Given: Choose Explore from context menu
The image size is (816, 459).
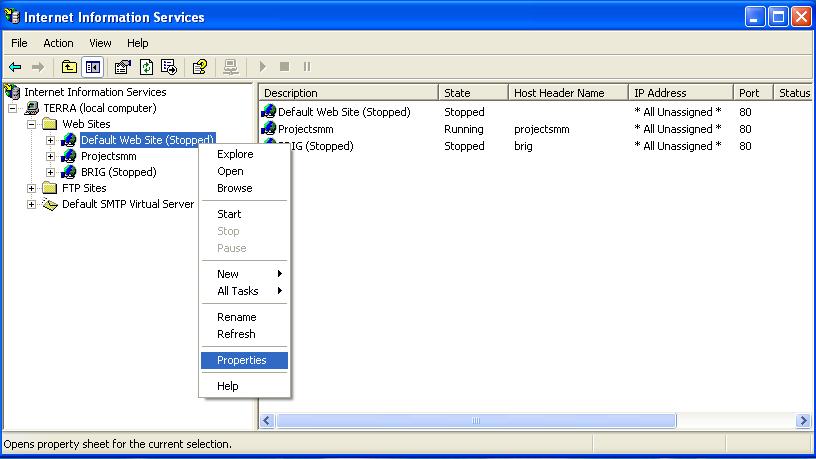Looking at the screenshot, I should (x=244, y=154).
